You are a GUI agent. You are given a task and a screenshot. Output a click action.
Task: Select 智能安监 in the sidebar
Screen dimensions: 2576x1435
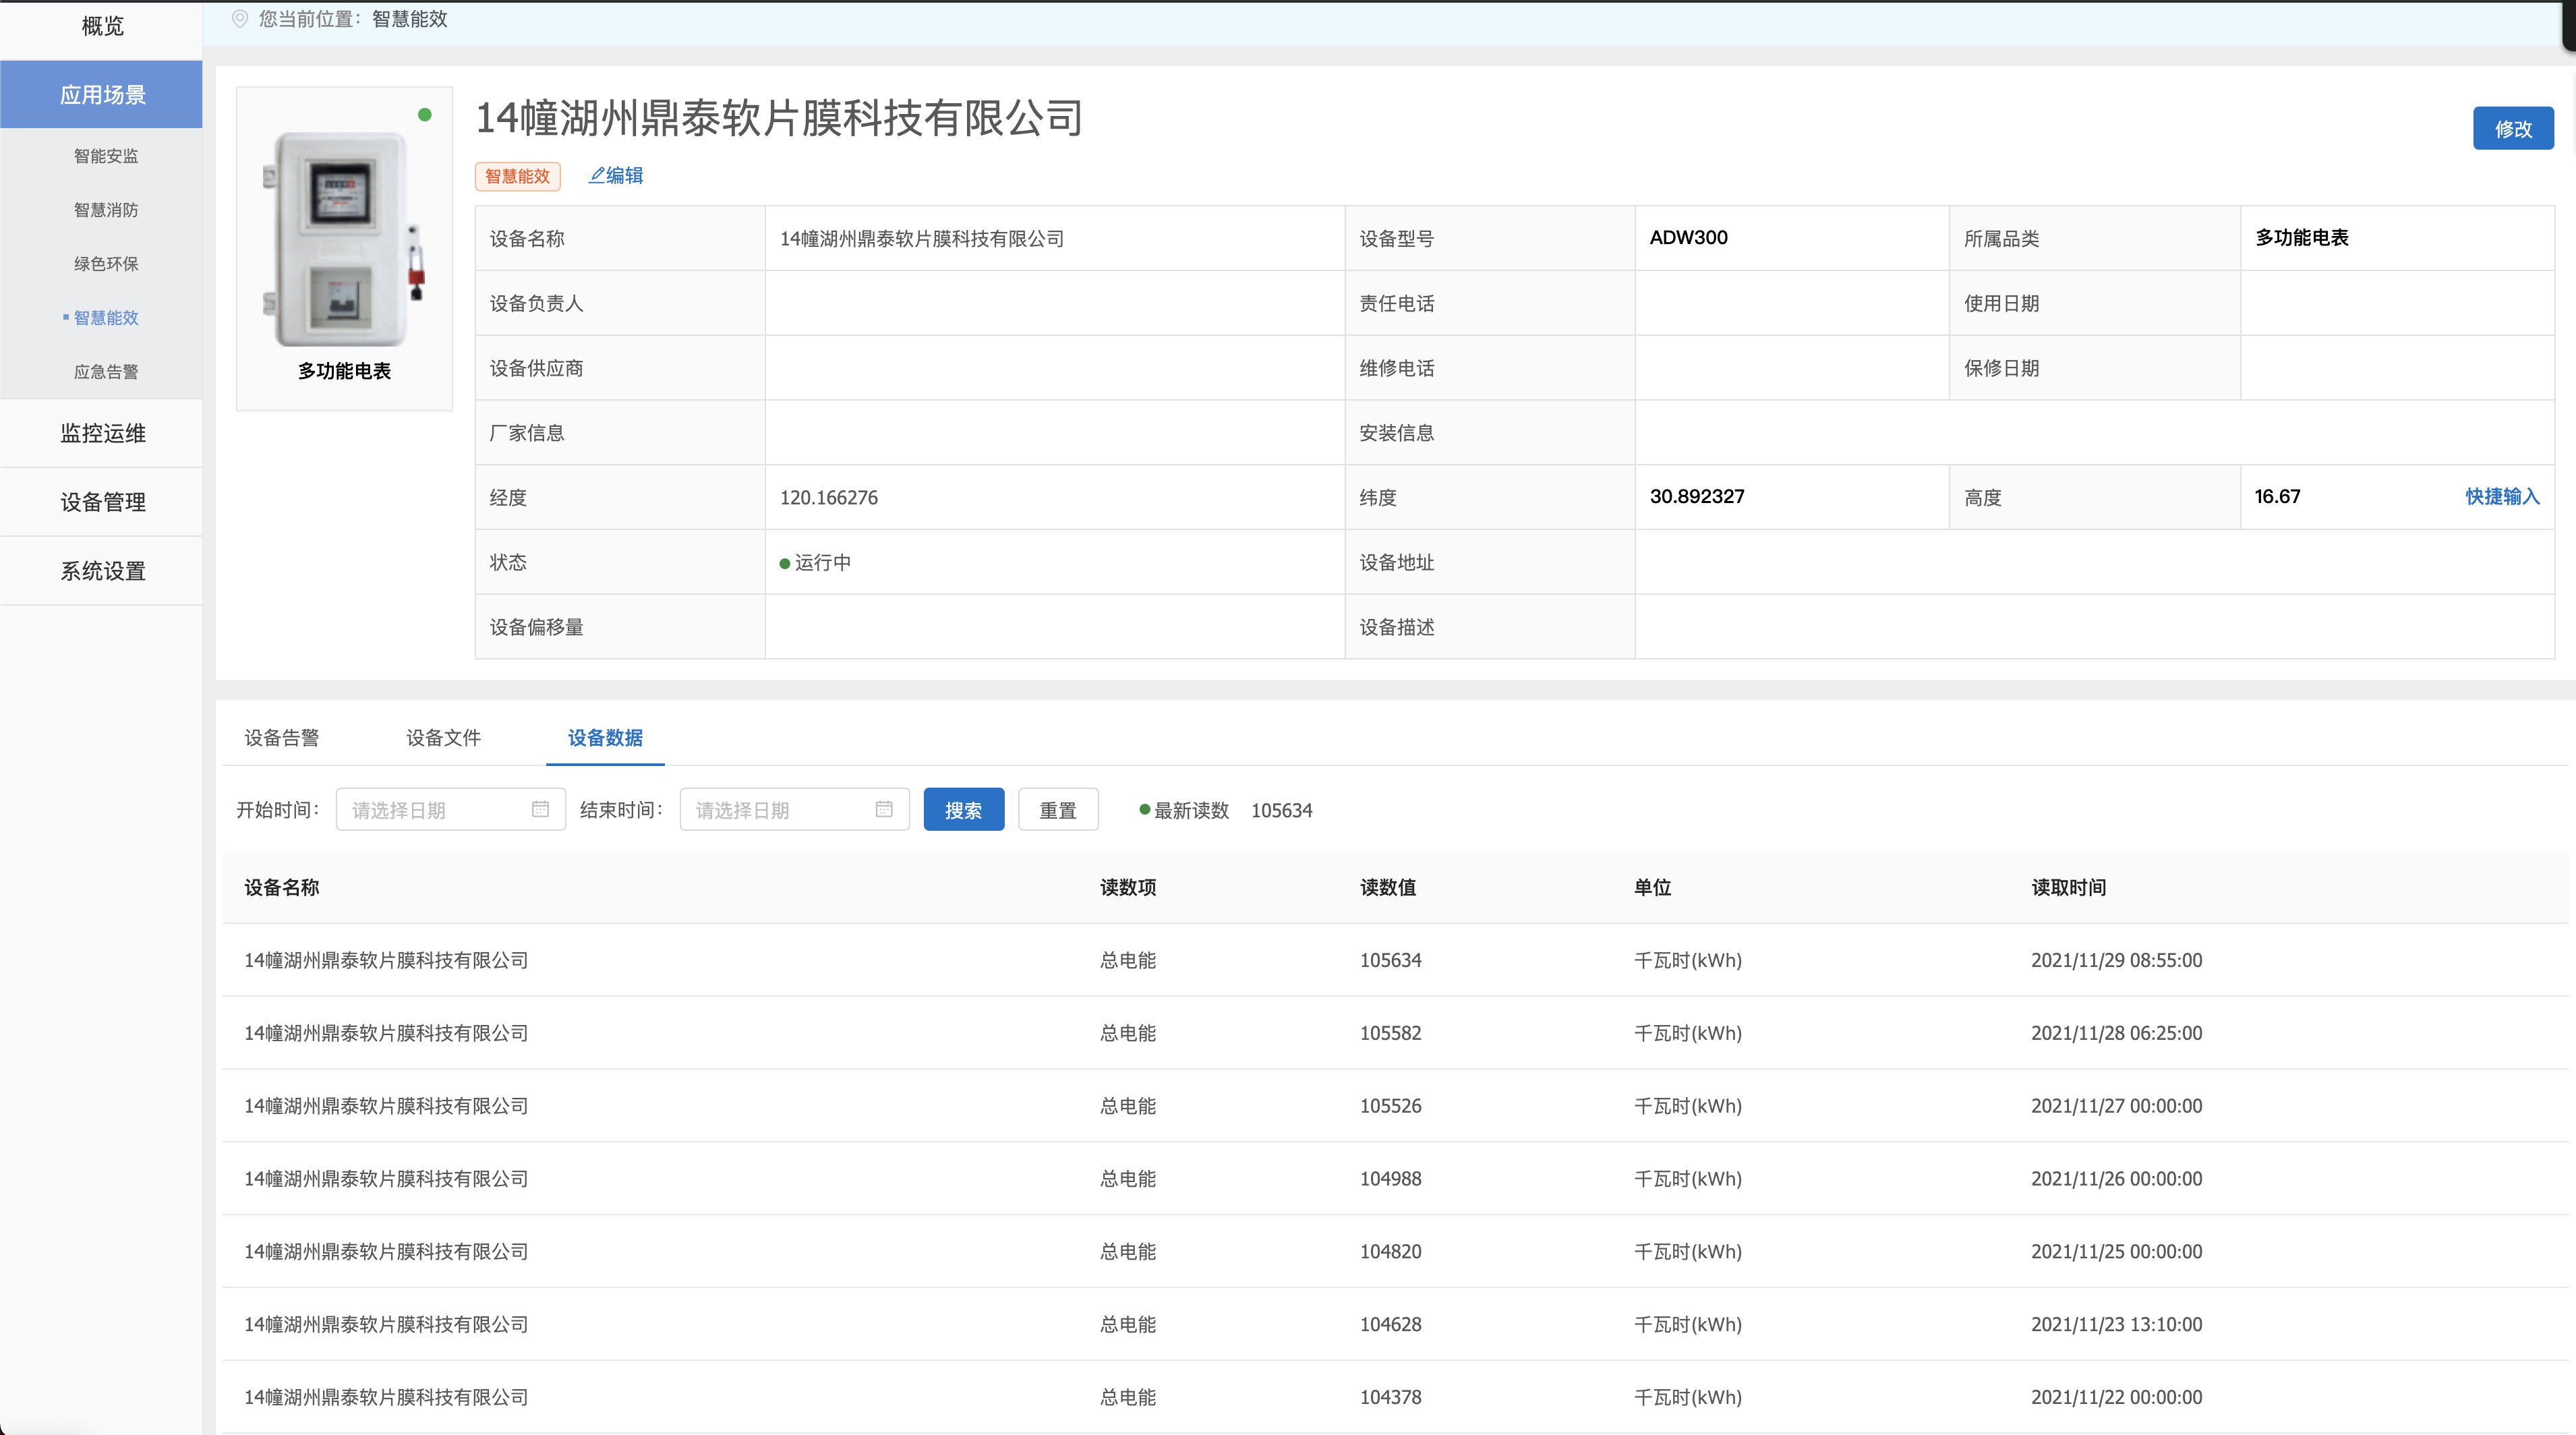point(106,156)
